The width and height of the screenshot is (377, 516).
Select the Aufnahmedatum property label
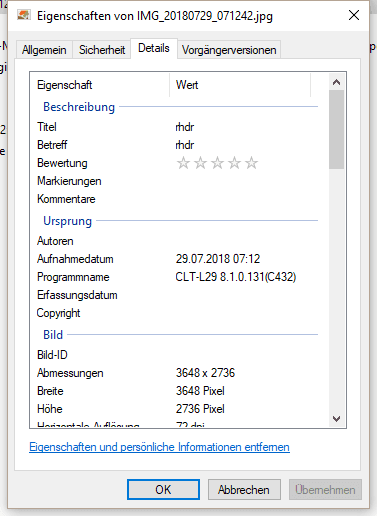point(75,259)
